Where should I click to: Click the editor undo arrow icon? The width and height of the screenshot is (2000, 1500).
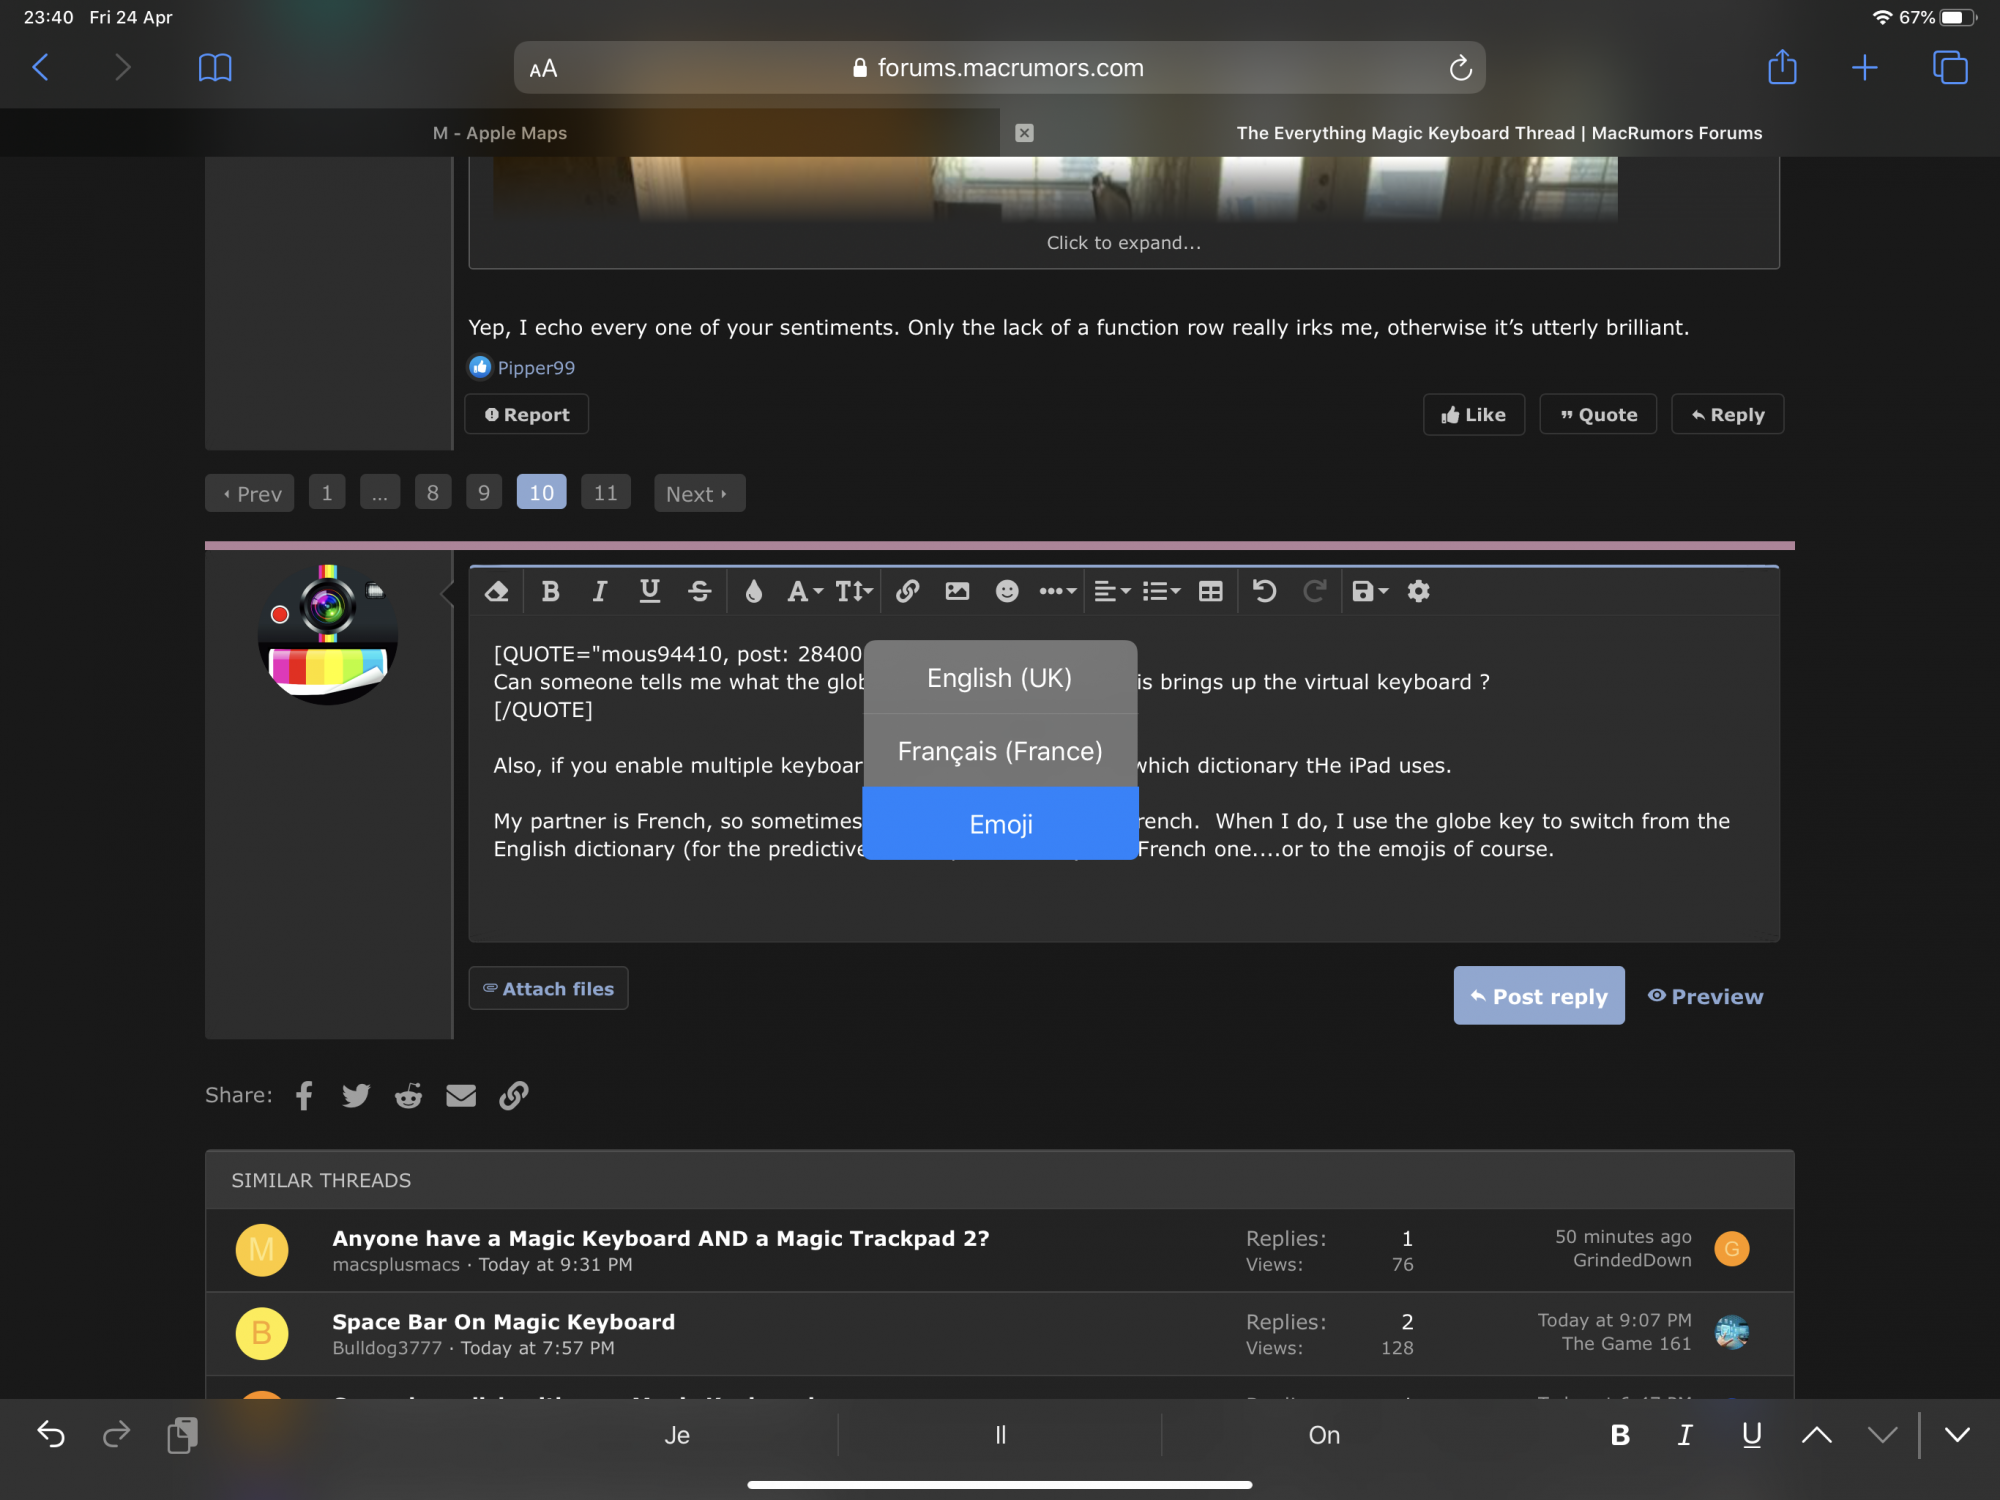(x=1264, y=591)
